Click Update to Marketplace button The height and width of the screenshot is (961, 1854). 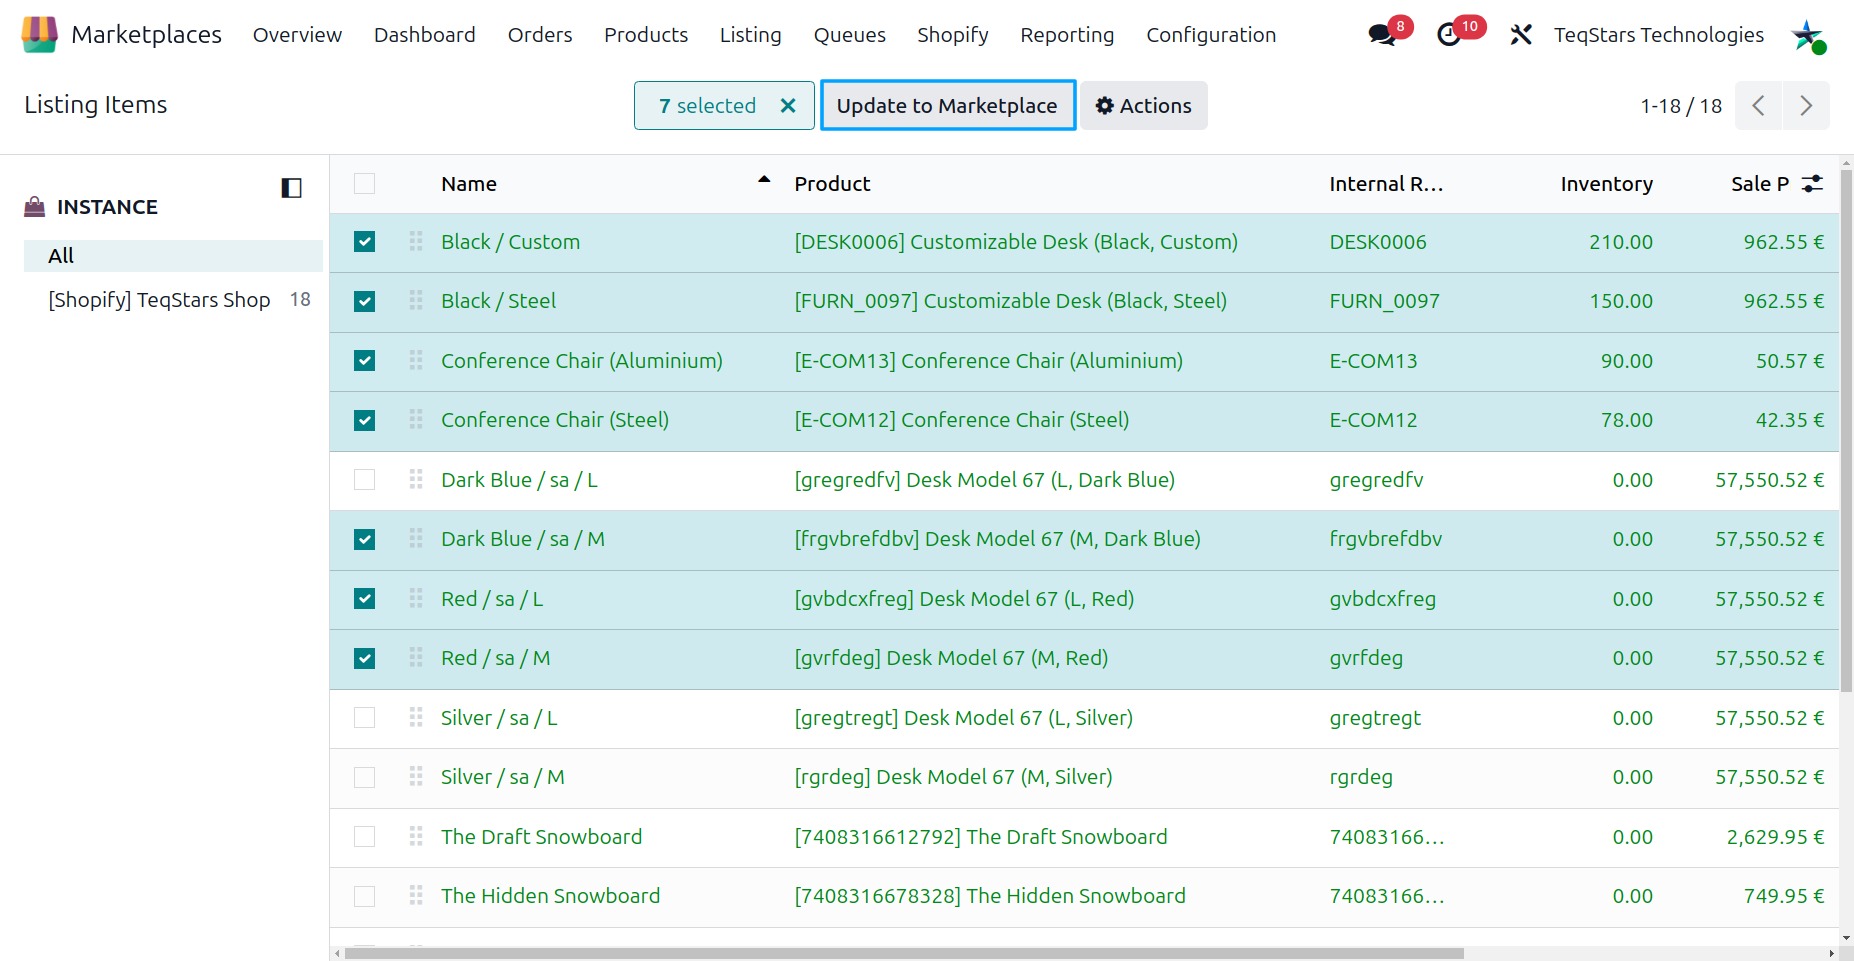point(948,105)
